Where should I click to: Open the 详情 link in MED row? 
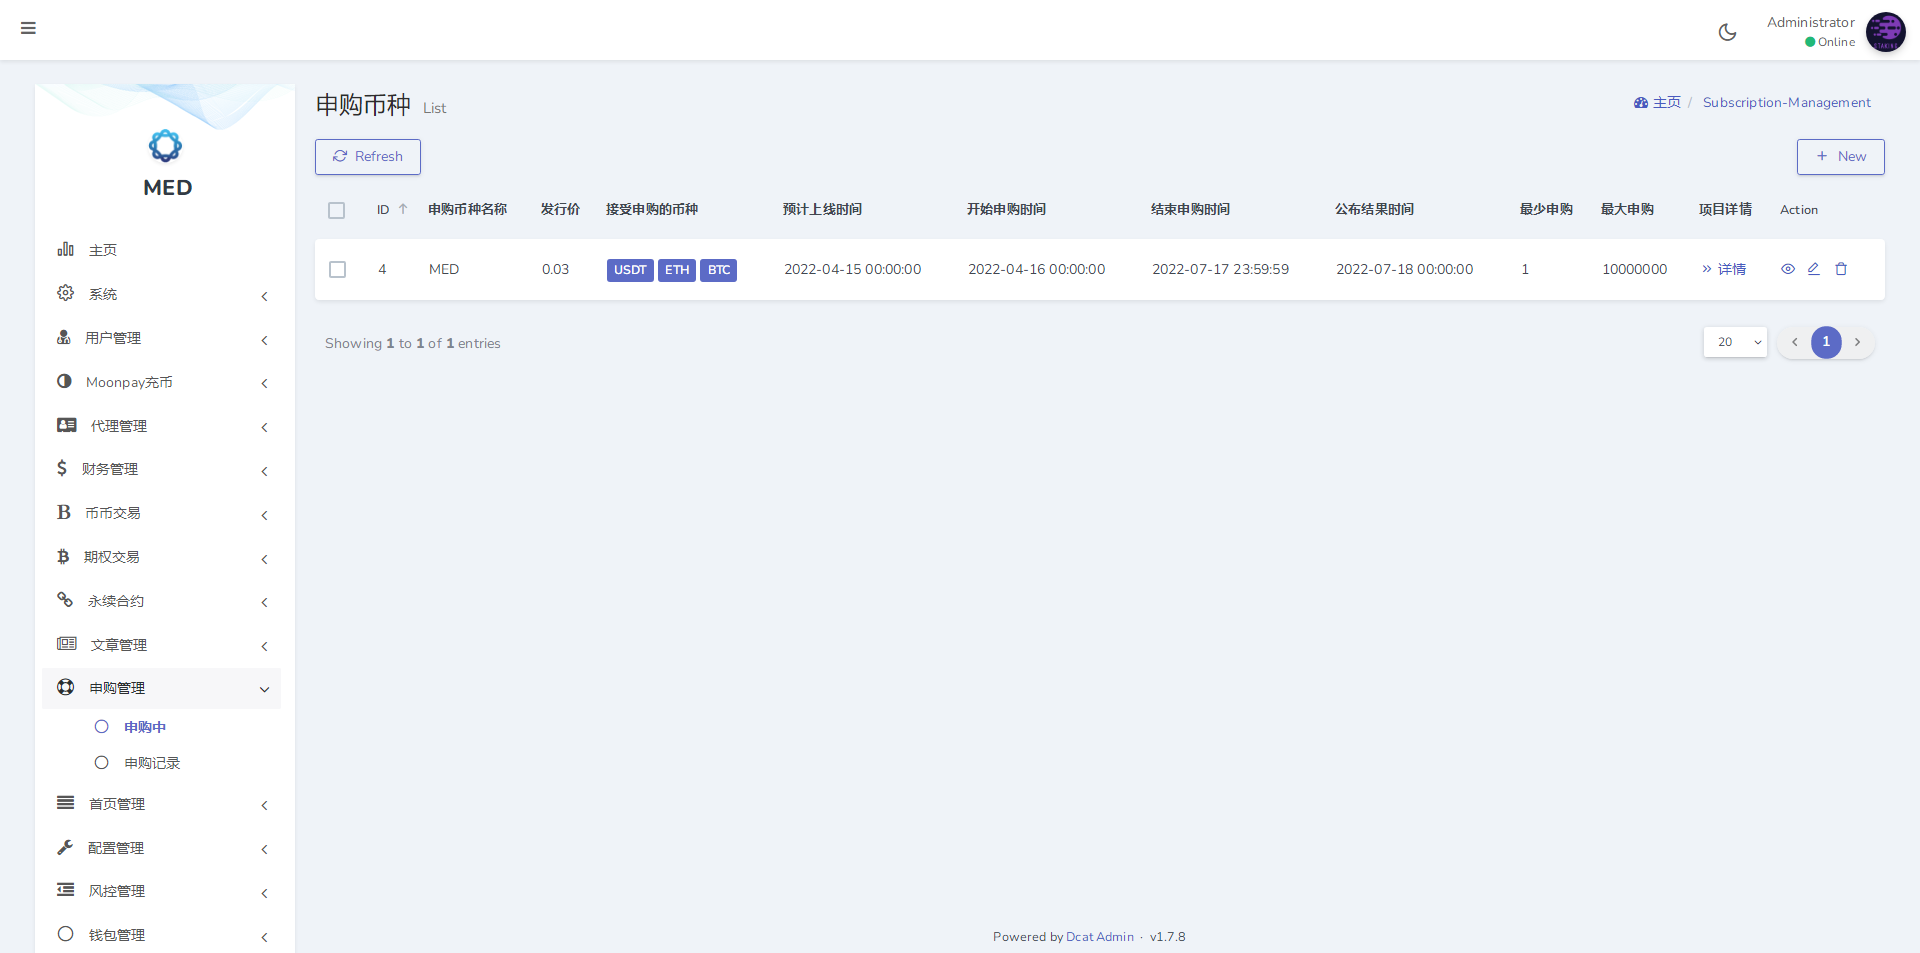[1724, 269]
